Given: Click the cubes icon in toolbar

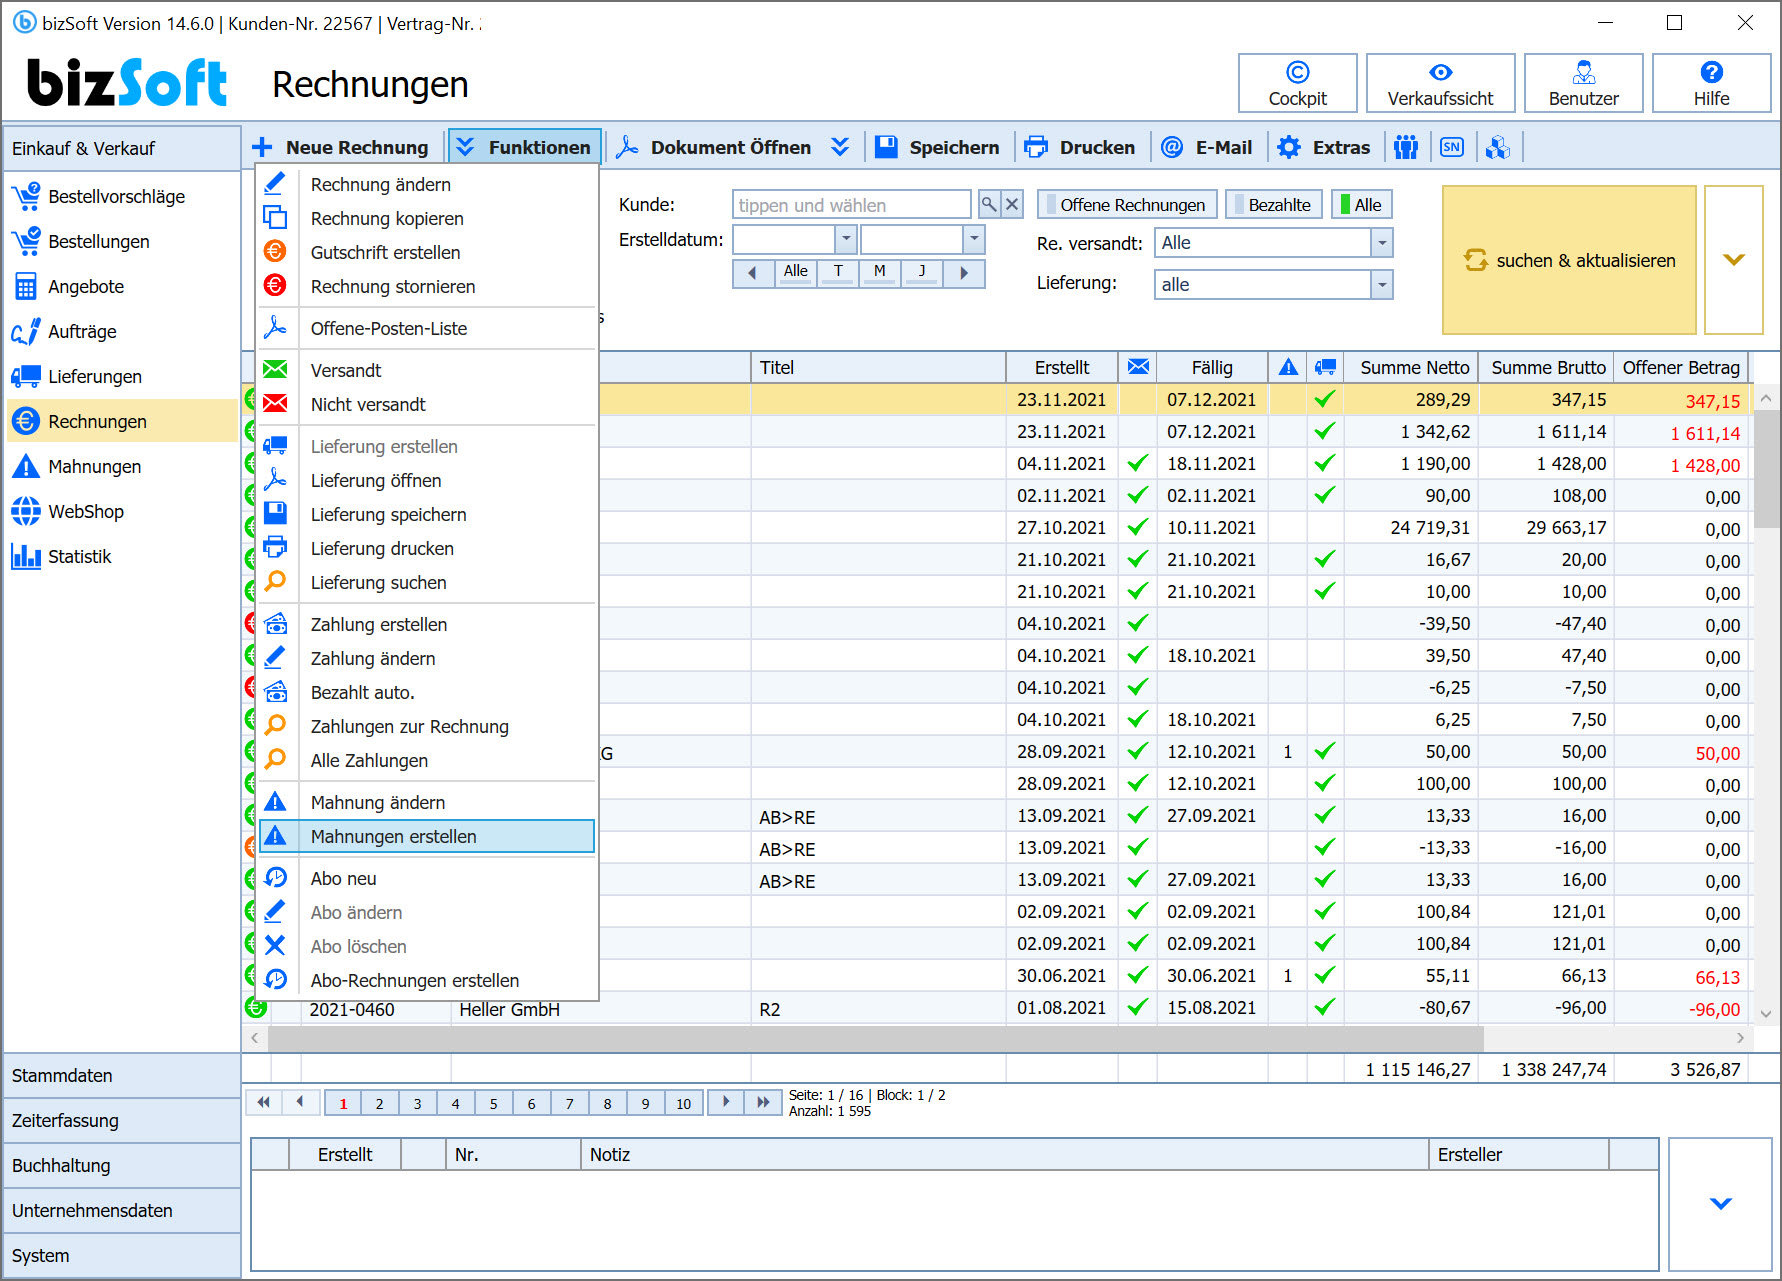Looking at the screenshot, I should [1497, 147].
